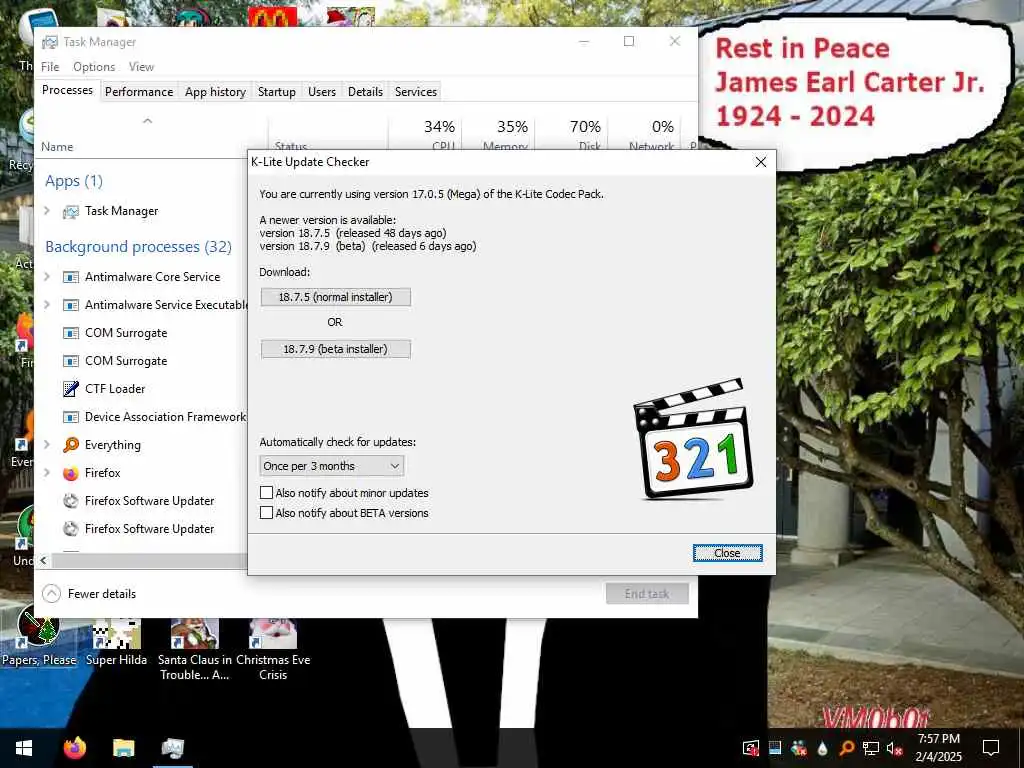Click the Media Player Classic 321 logo

point(693,439)
